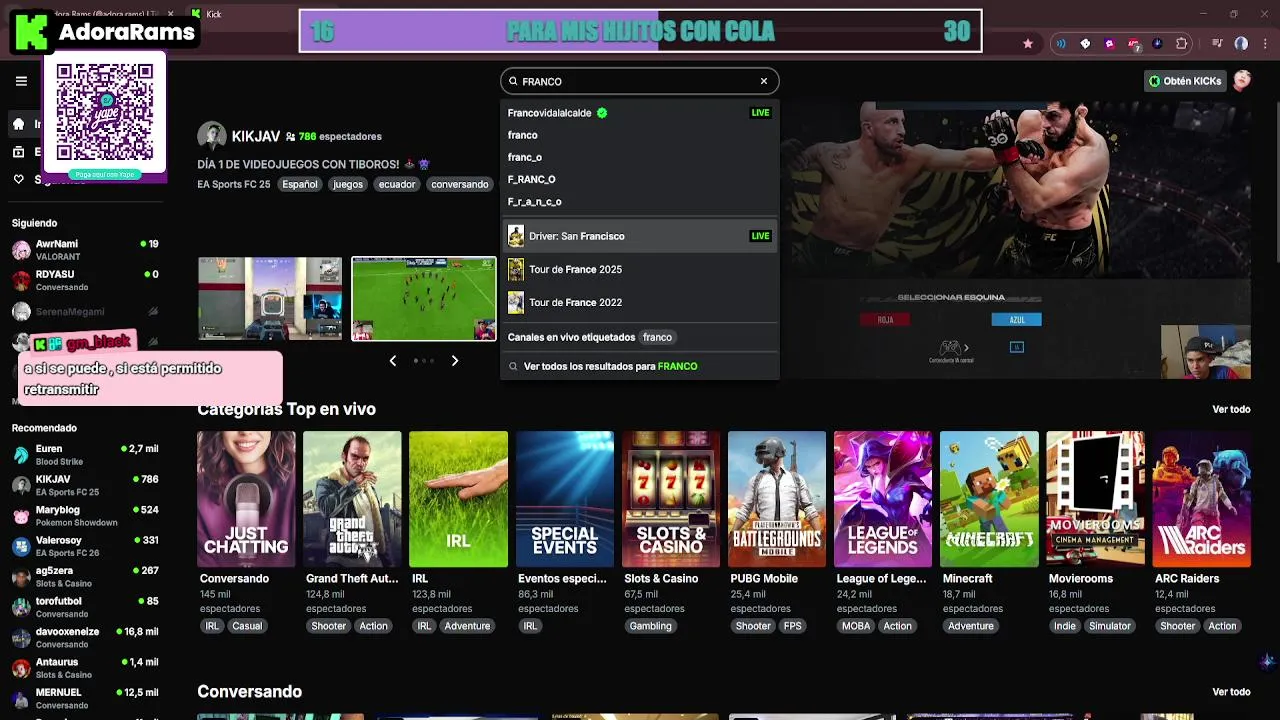Open the Just Chatting category card
This screenshot has height=720, width=1280.
246,499
